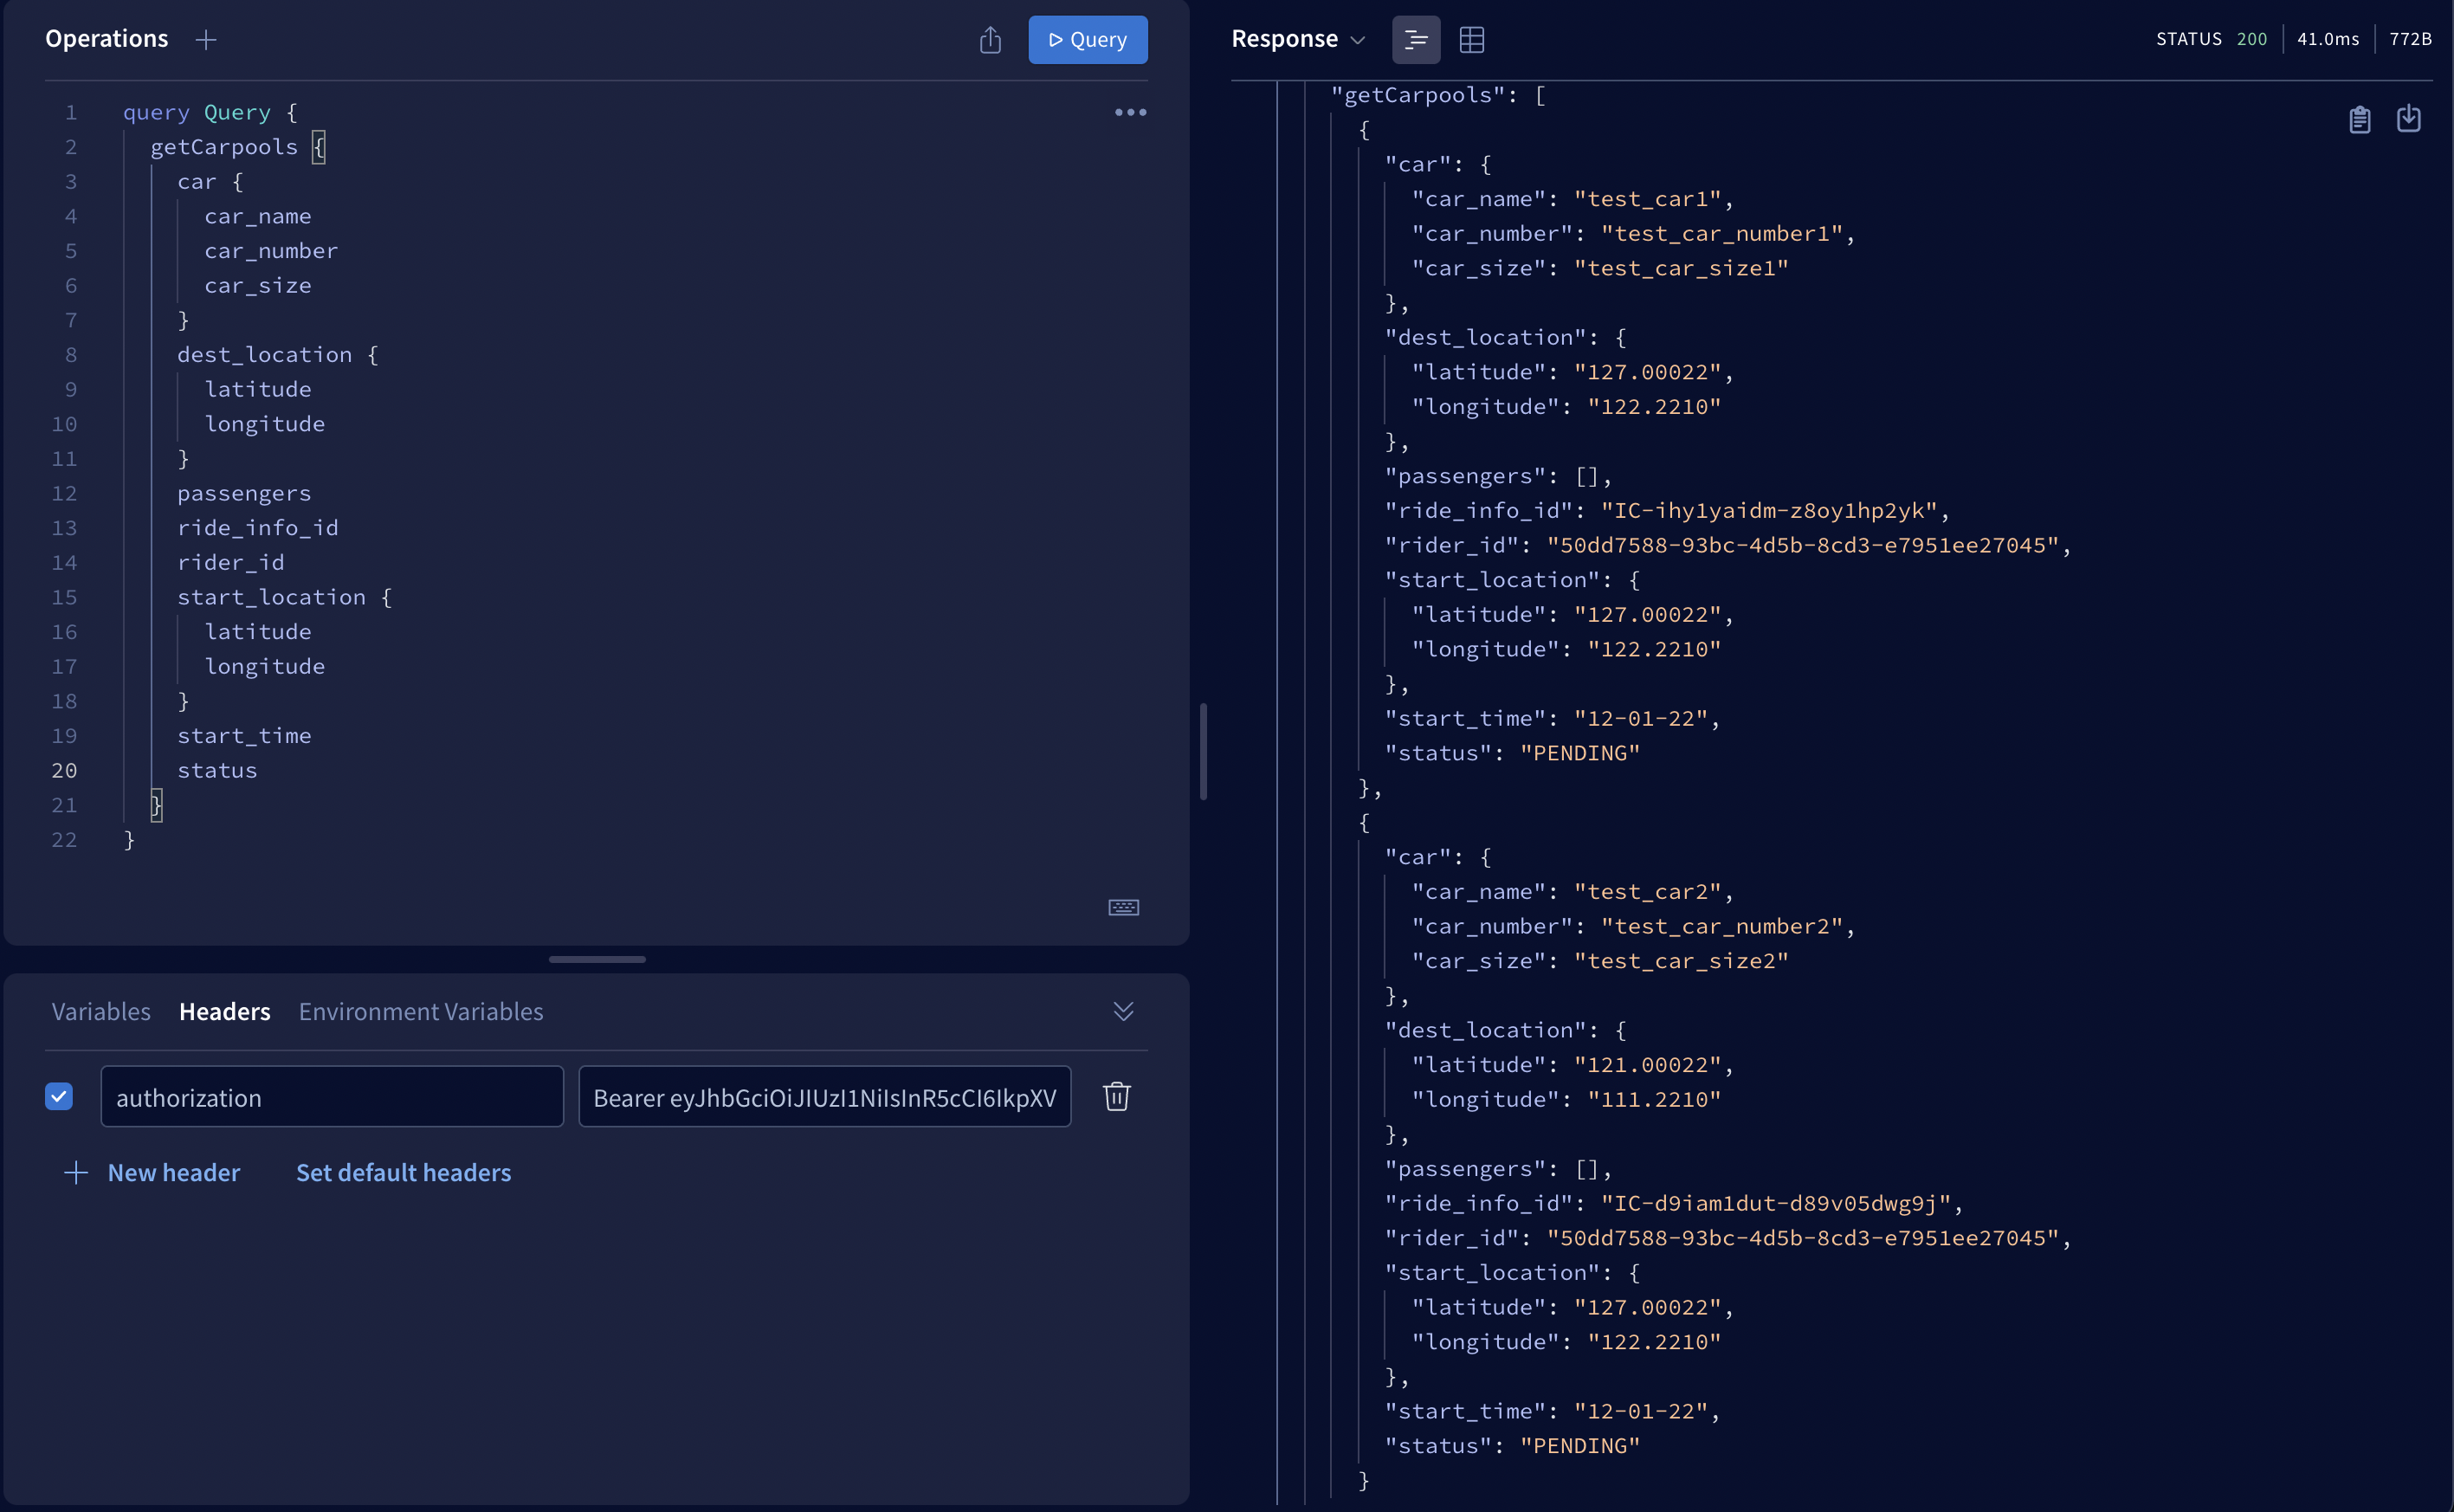Switch to the Variables tab

pos(101,1011)
